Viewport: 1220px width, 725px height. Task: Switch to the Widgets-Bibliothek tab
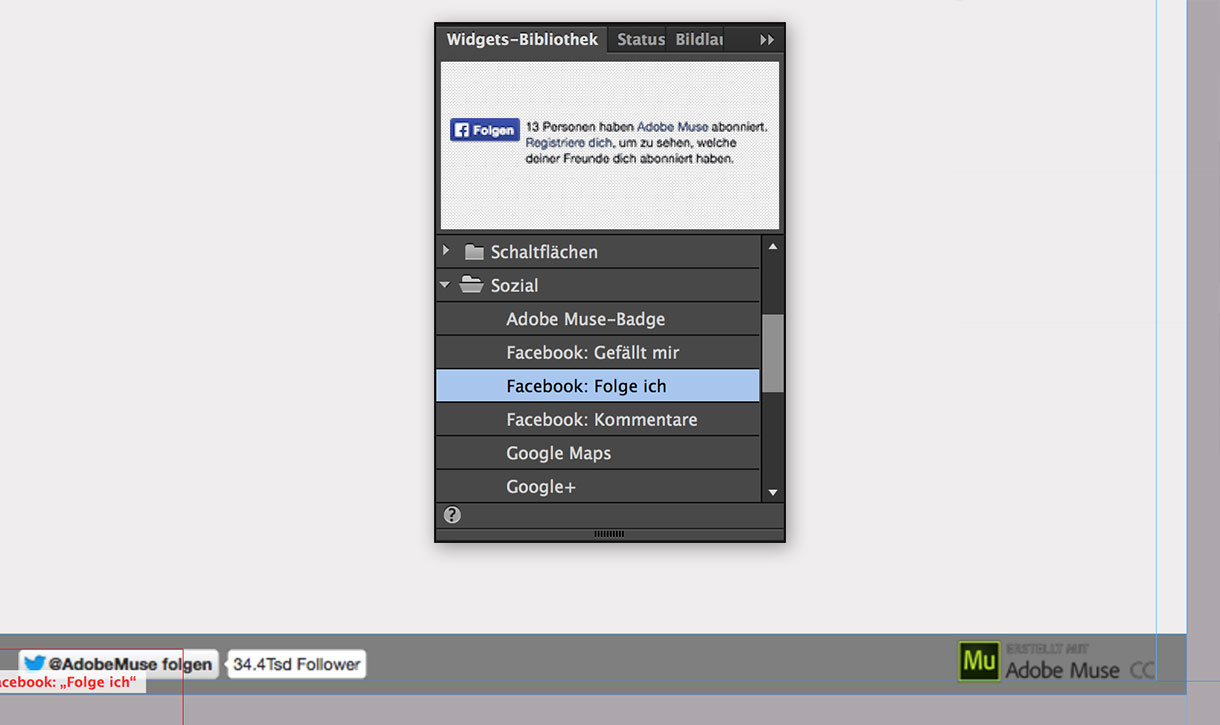tap(522, 40)
